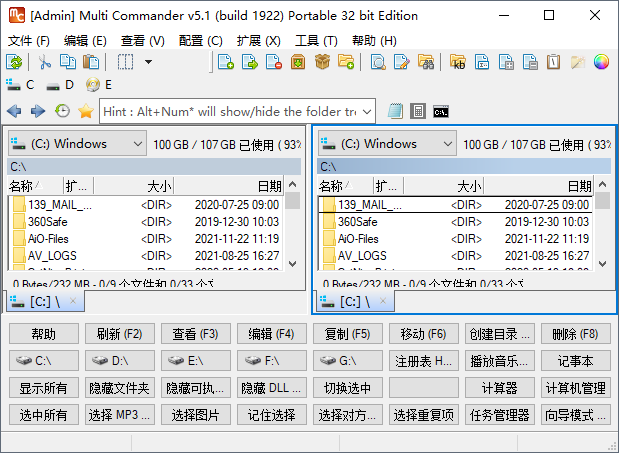Image resolution: width=619 pixels, height=453 pixels.
Task: Click the G:\ drive button
Action: (x=347, y=361)
